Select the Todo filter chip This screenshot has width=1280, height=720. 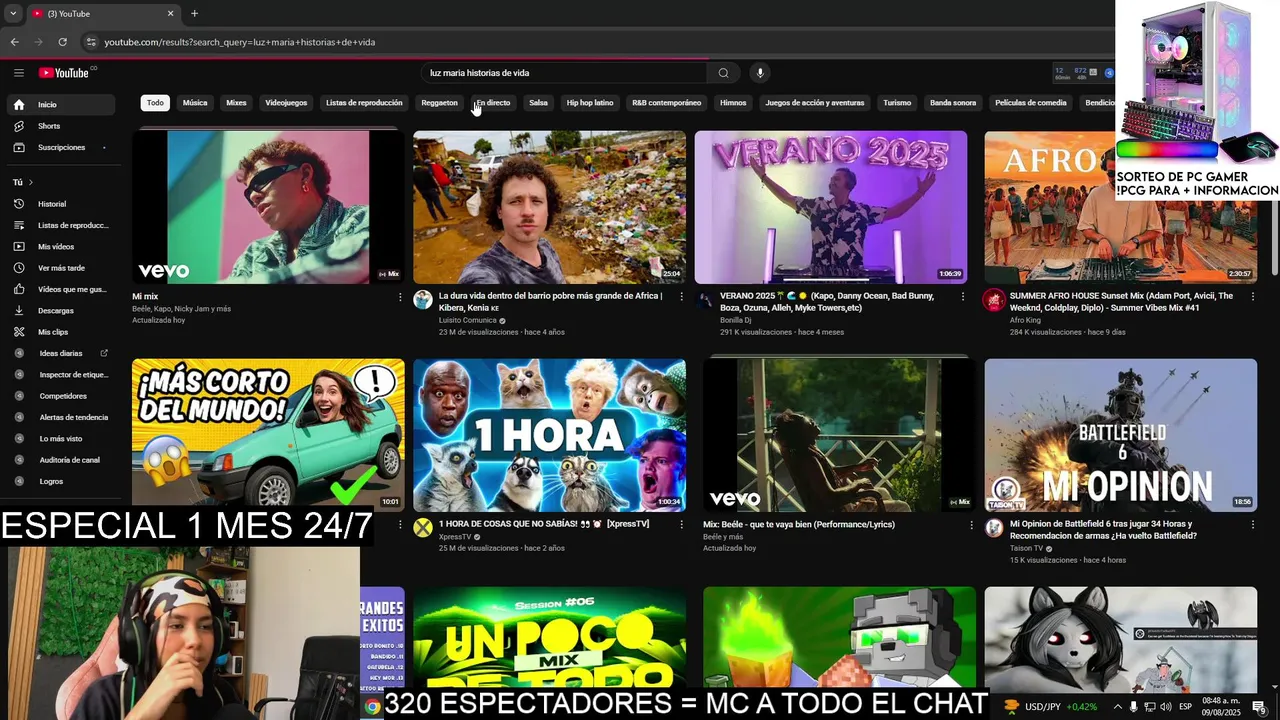point(155,103)
